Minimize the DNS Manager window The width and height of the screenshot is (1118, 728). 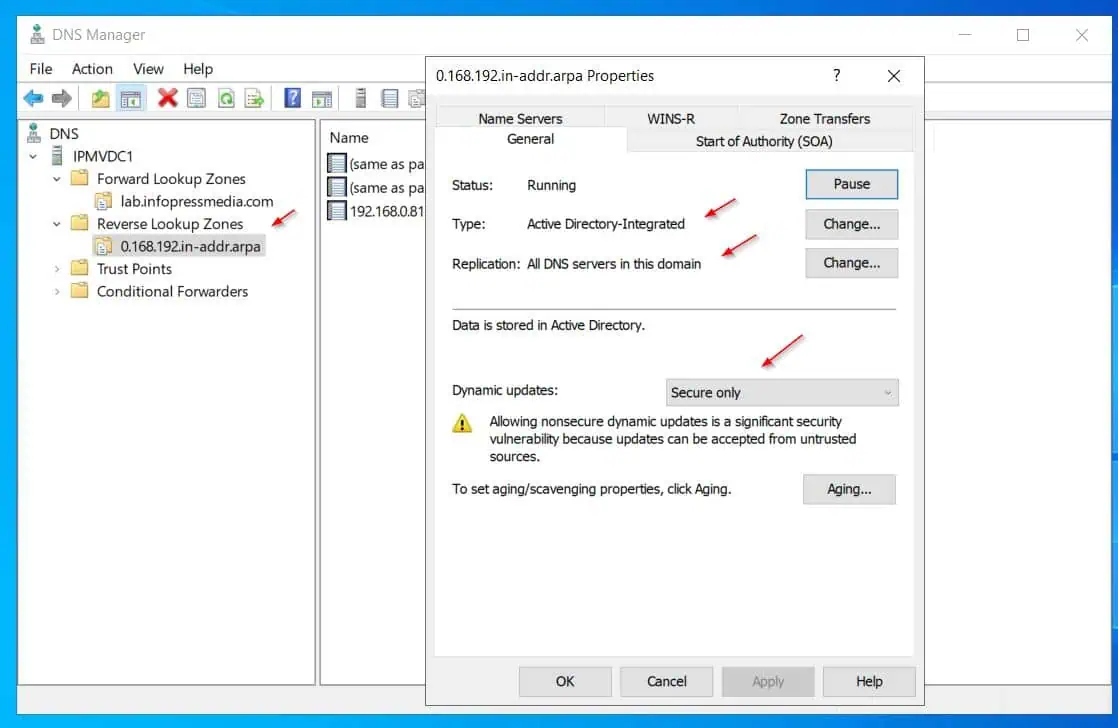[x=965, y=35]
